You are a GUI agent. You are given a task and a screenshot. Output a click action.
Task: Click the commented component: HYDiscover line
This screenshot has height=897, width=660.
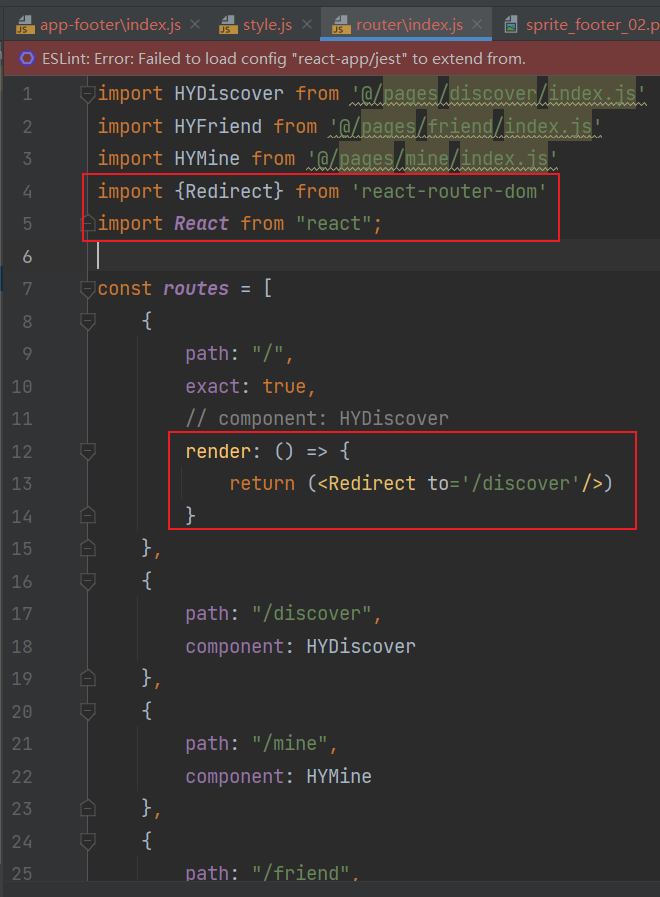pyautogui.click(x=317, y=418)
